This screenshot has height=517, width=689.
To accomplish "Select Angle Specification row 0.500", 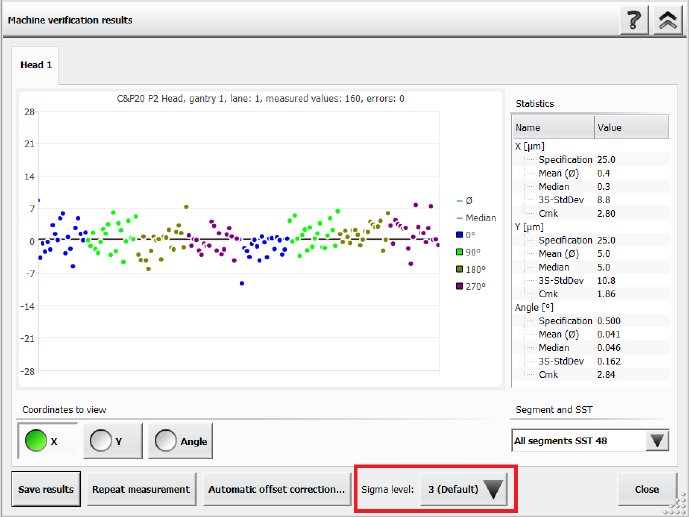I will tap(591, 321).
